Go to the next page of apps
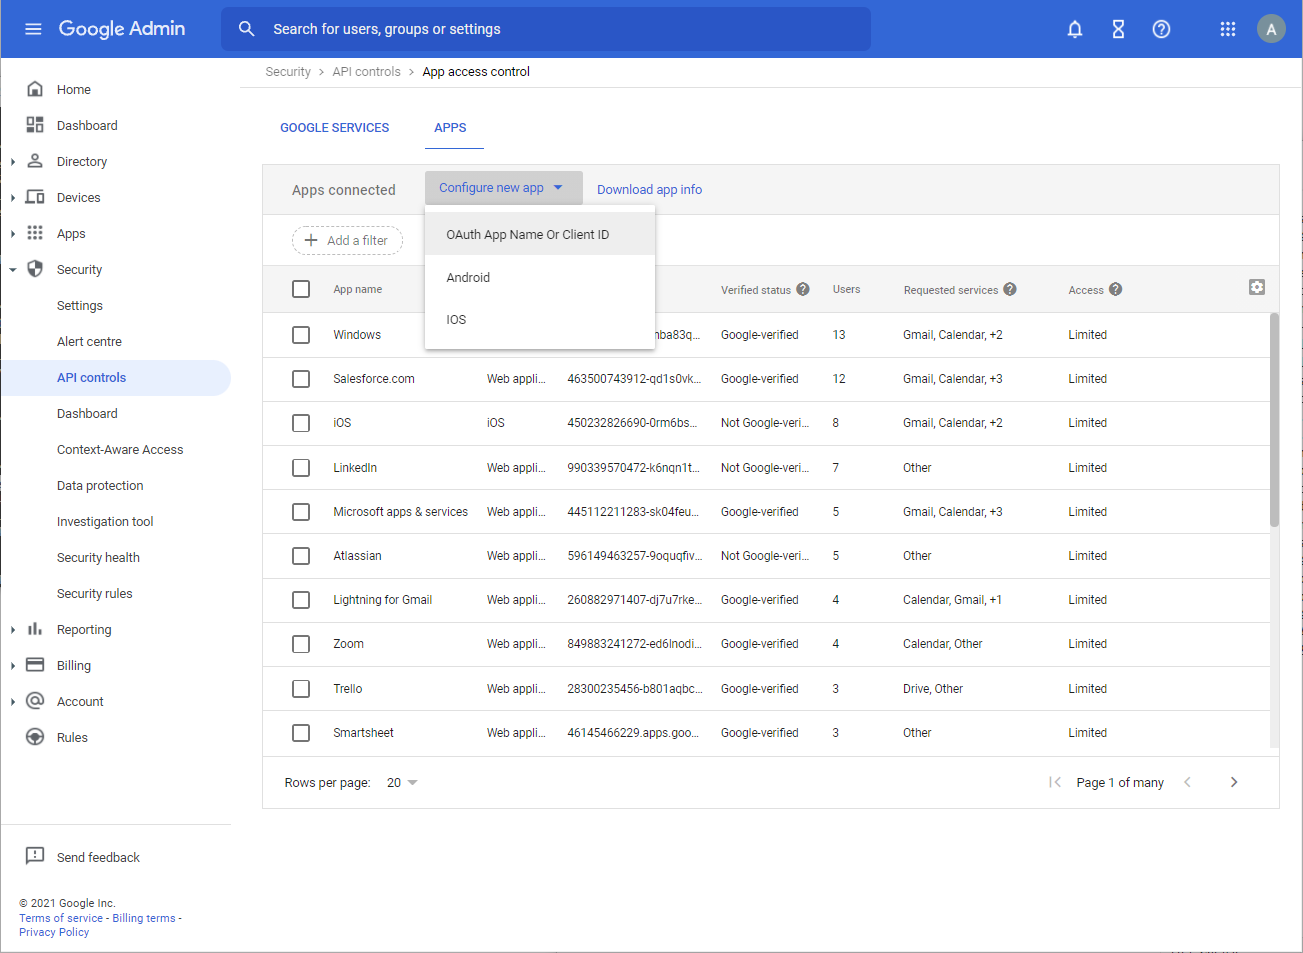This screenshot has height=953, width=1303. tap(1234, 782)
